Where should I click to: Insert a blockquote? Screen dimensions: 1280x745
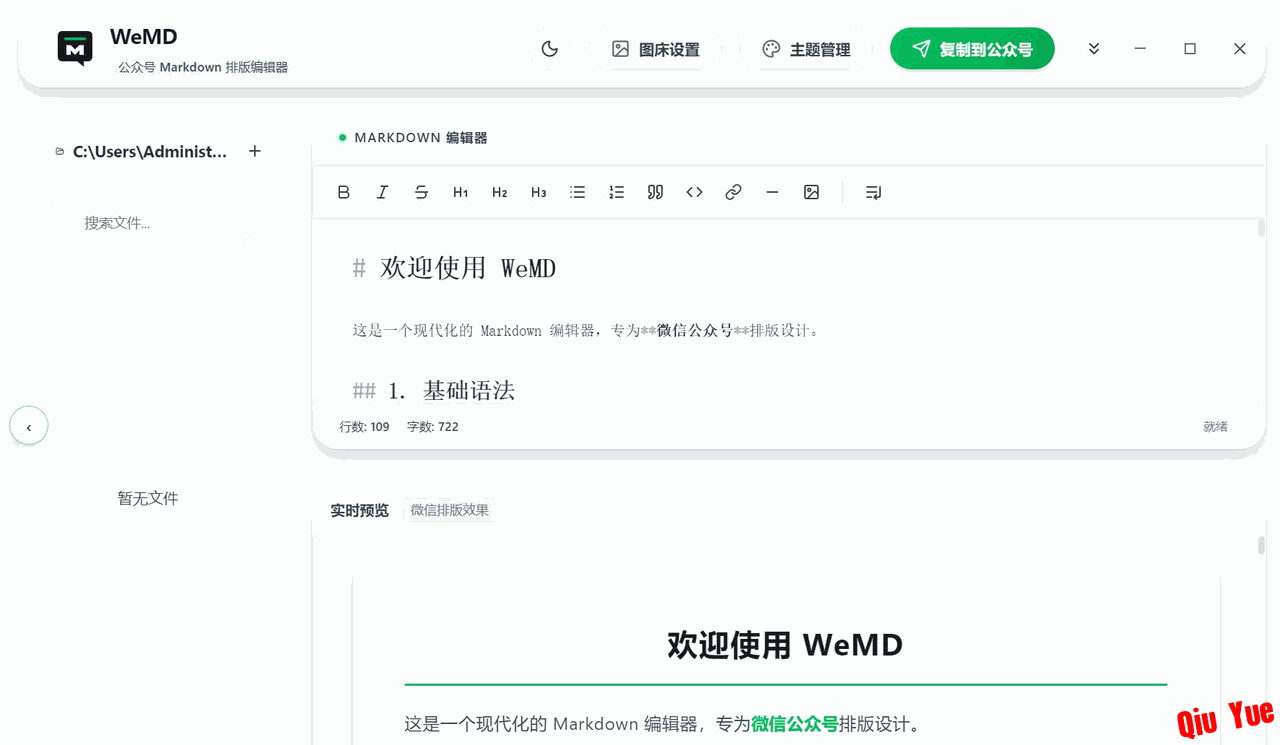click(x=655, y=192)
